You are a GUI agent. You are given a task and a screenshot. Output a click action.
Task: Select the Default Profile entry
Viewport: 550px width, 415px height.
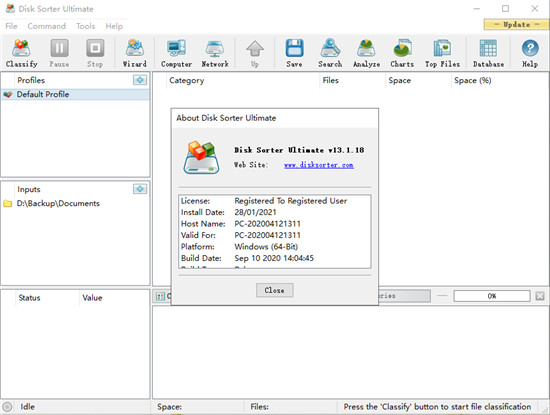[75, 94]
